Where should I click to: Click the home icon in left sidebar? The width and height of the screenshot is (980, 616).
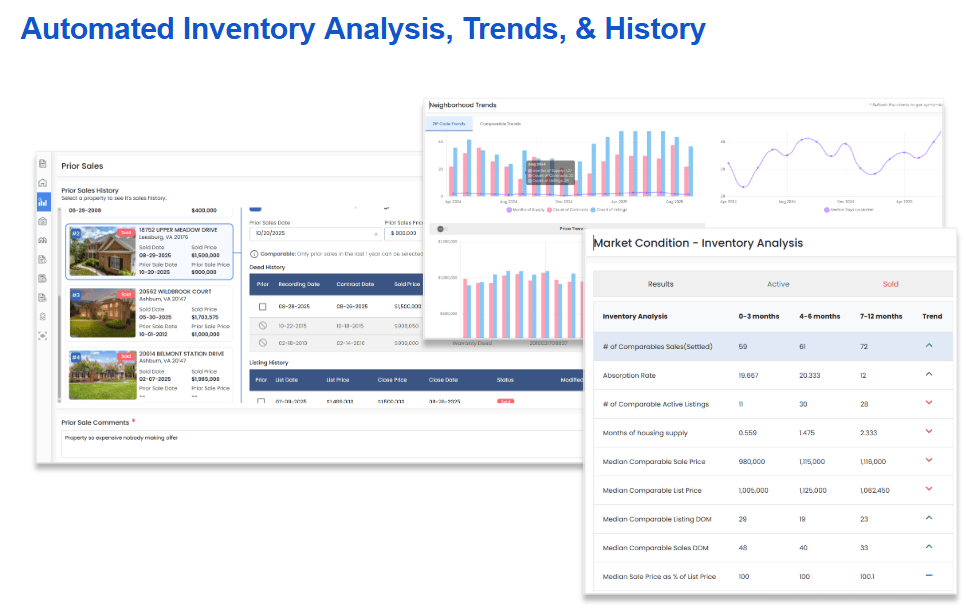click(42, 183)
